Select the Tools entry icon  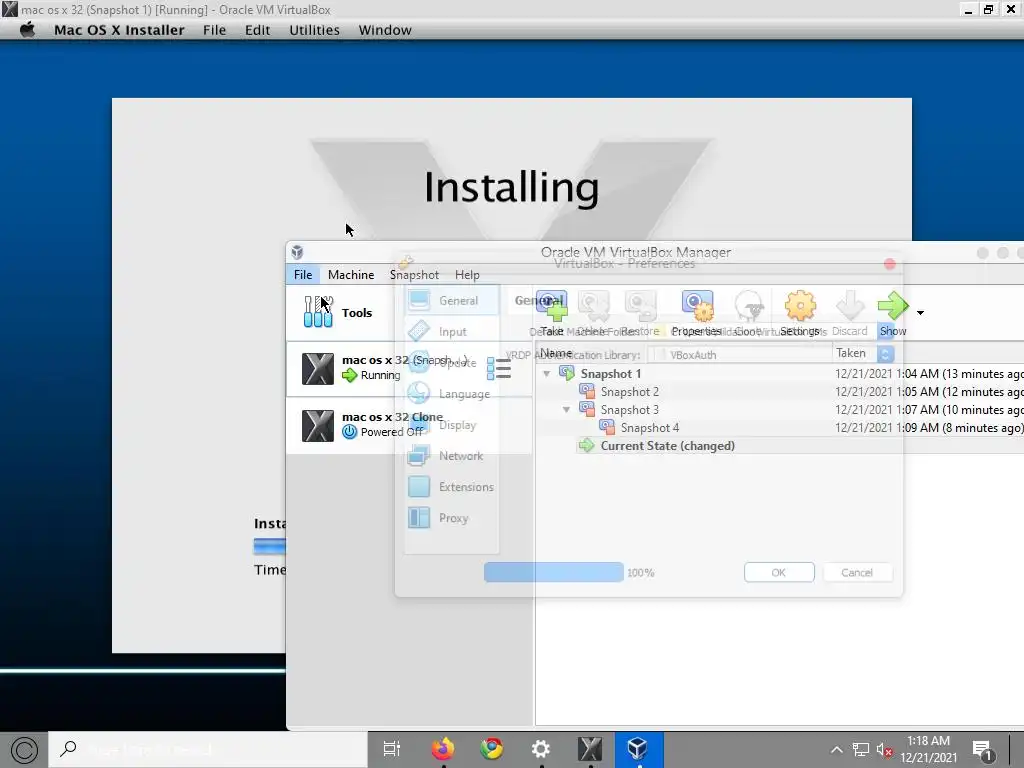pos(318,312)
